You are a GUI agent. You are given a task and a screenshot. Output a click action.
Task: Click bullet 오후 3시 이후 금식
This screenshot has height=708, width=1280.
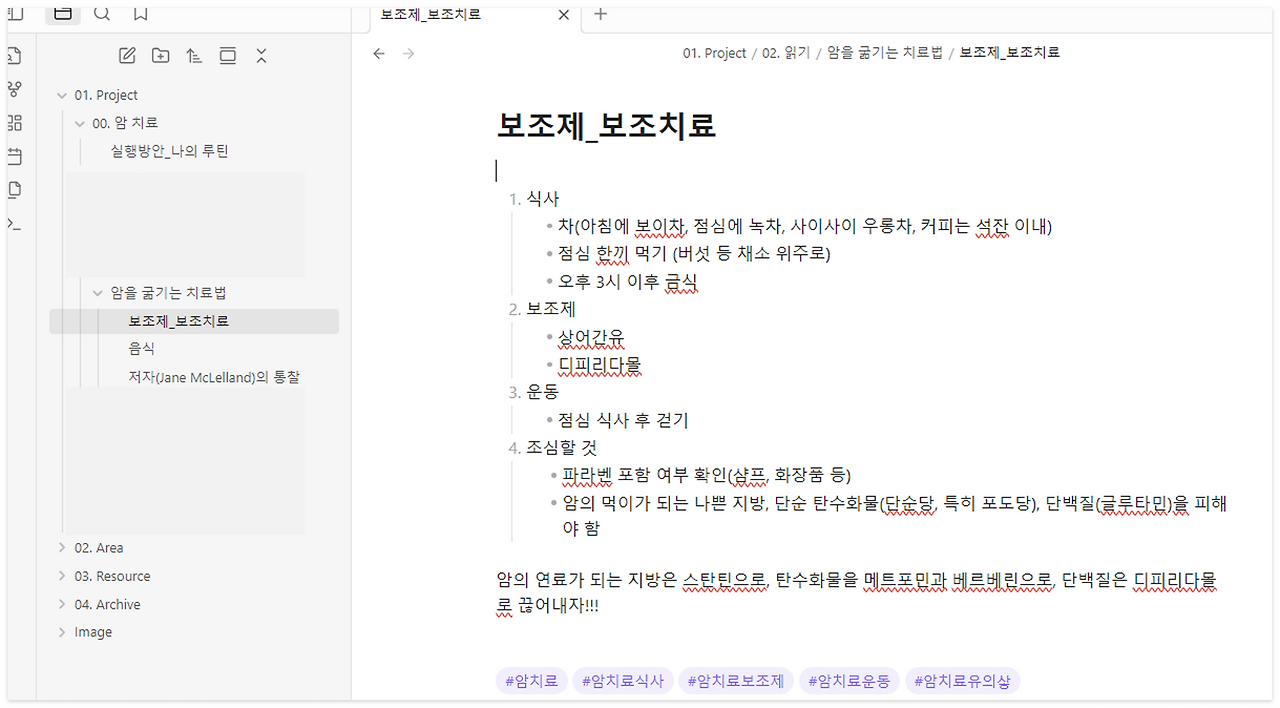click(627, 282)
